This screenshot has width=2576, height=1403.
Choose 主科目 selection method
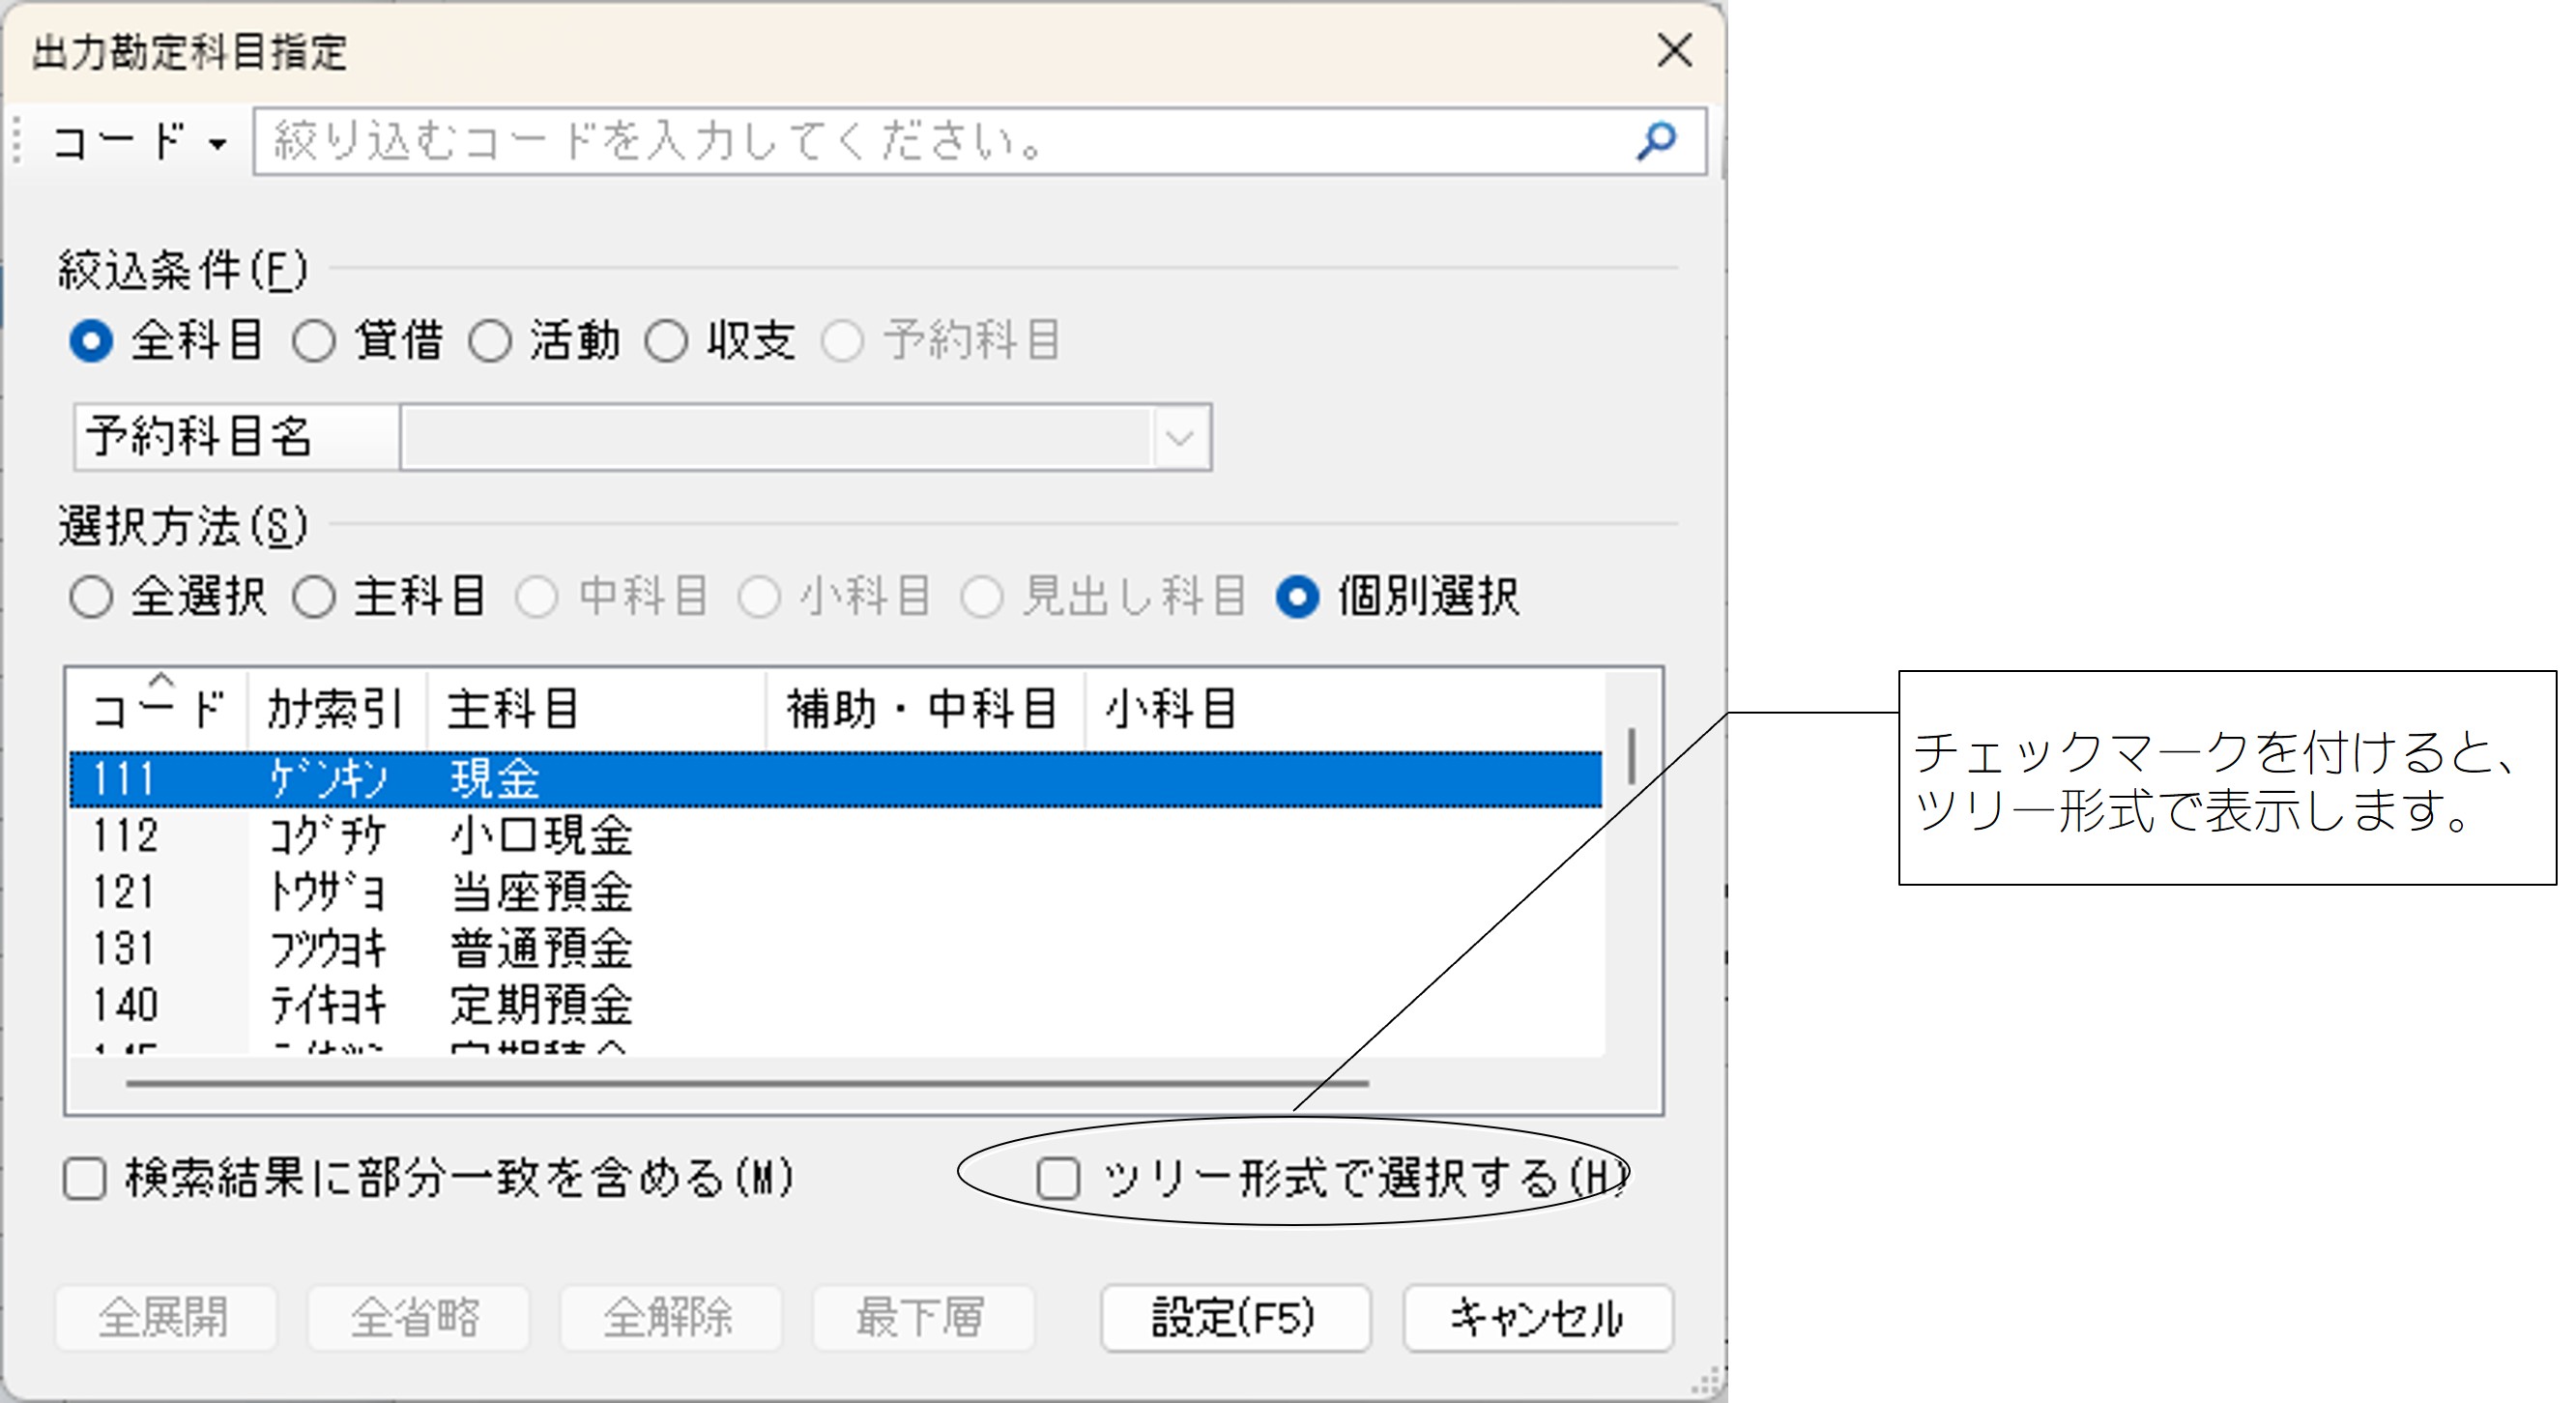[x=315, y=597]
